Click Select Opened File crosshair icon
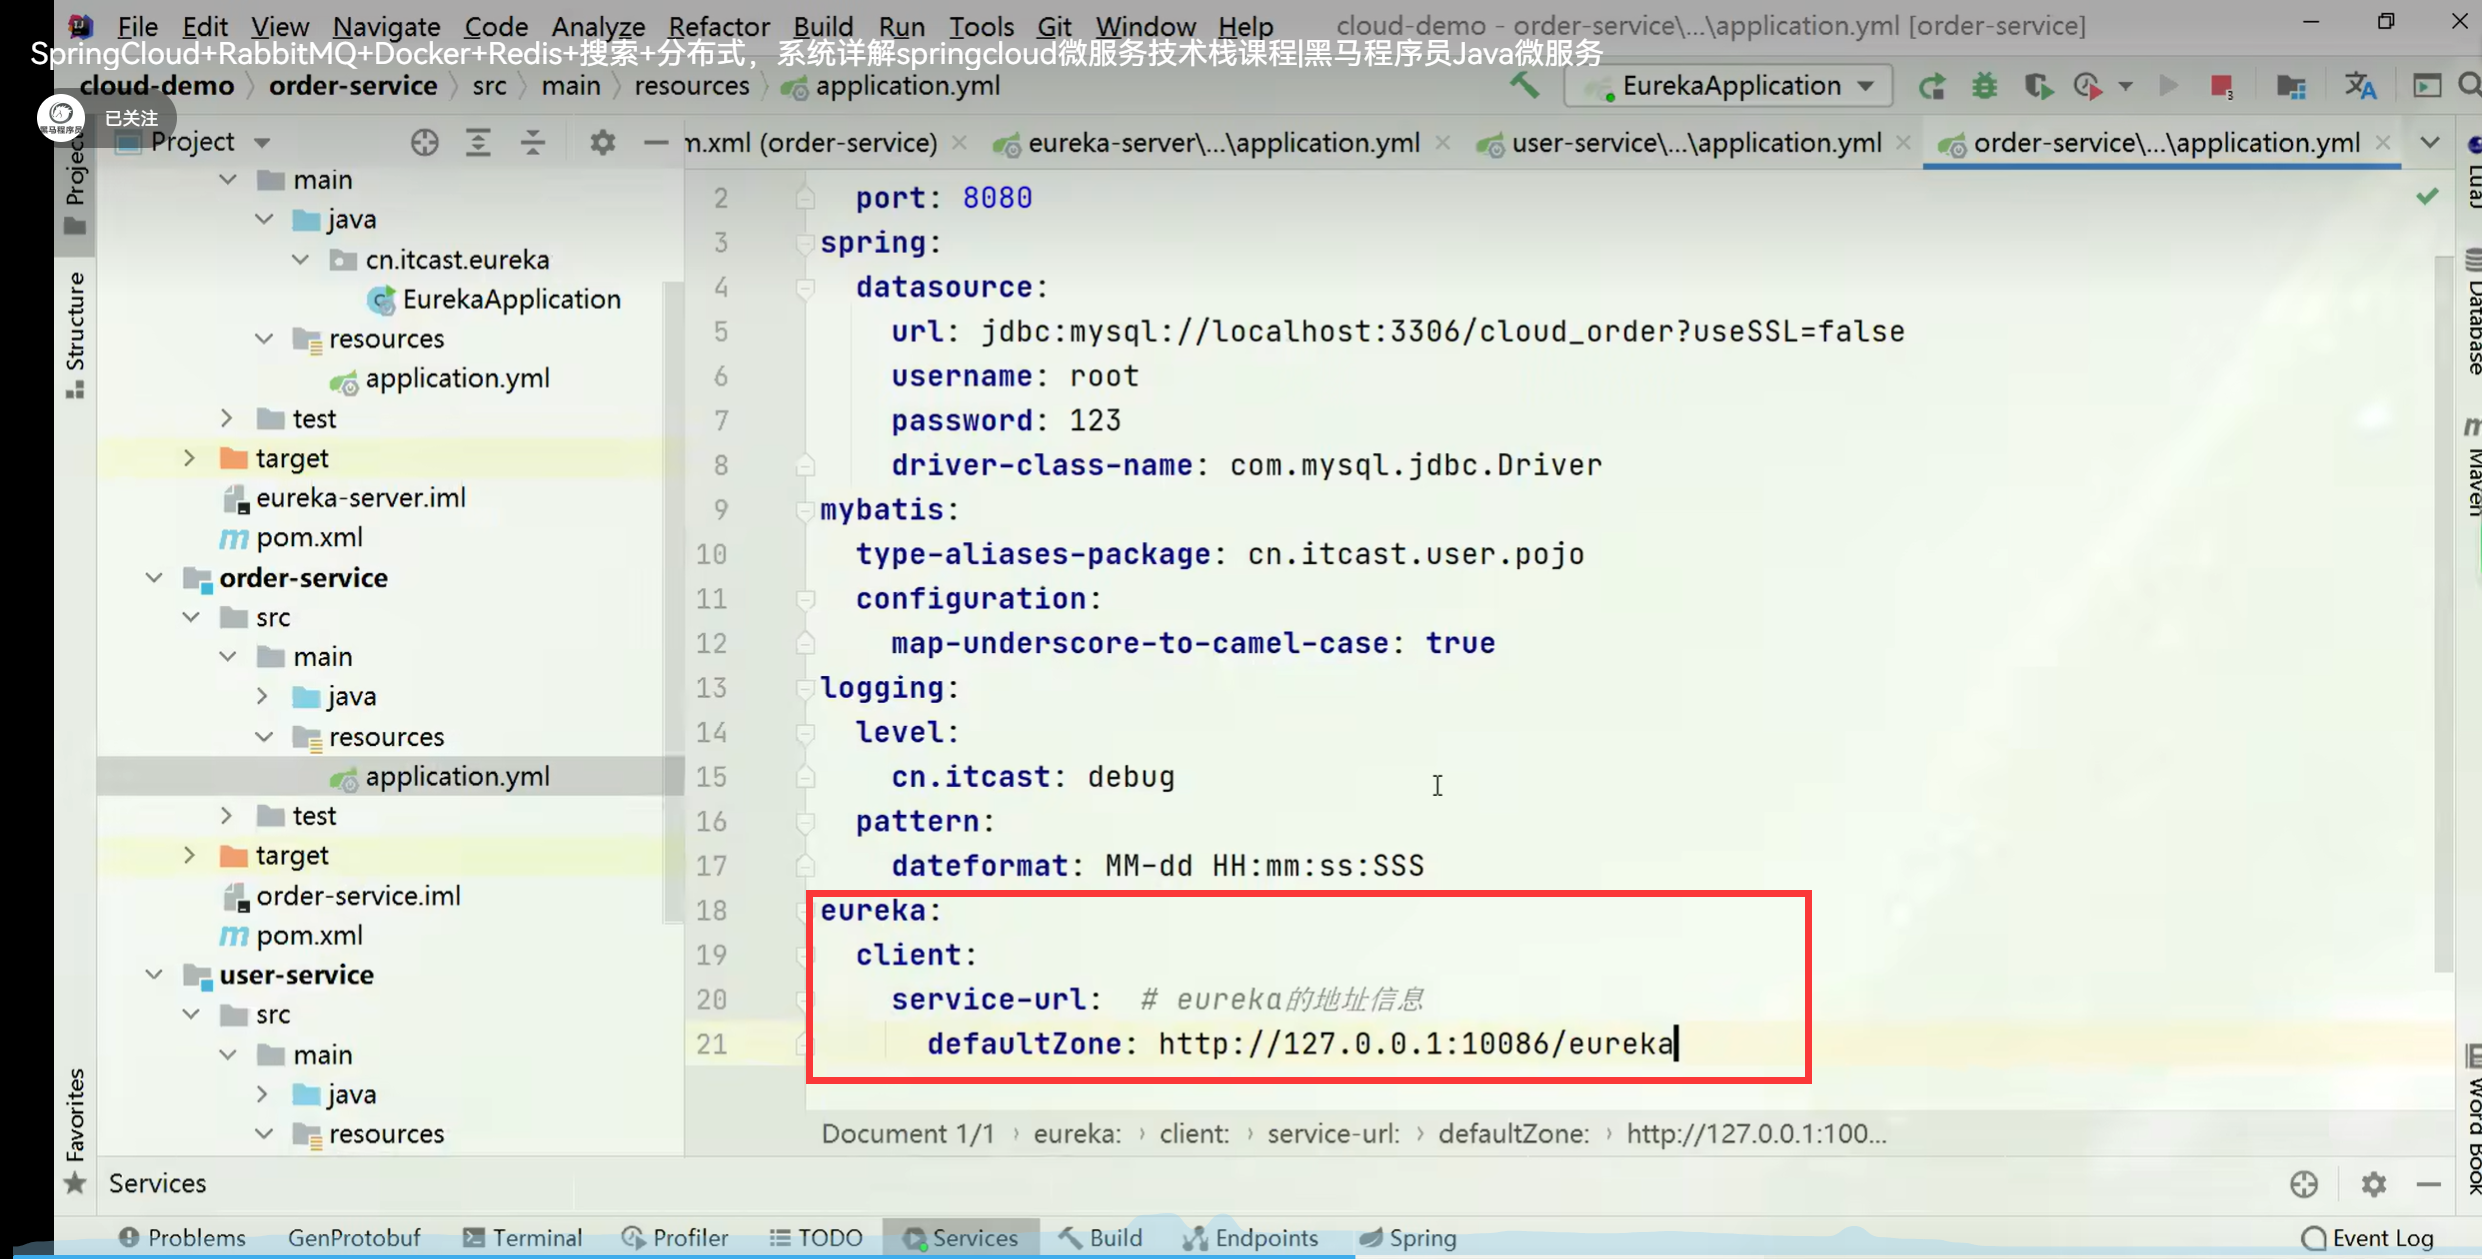Screen dimensions: 2482x1259 point(424,143)
